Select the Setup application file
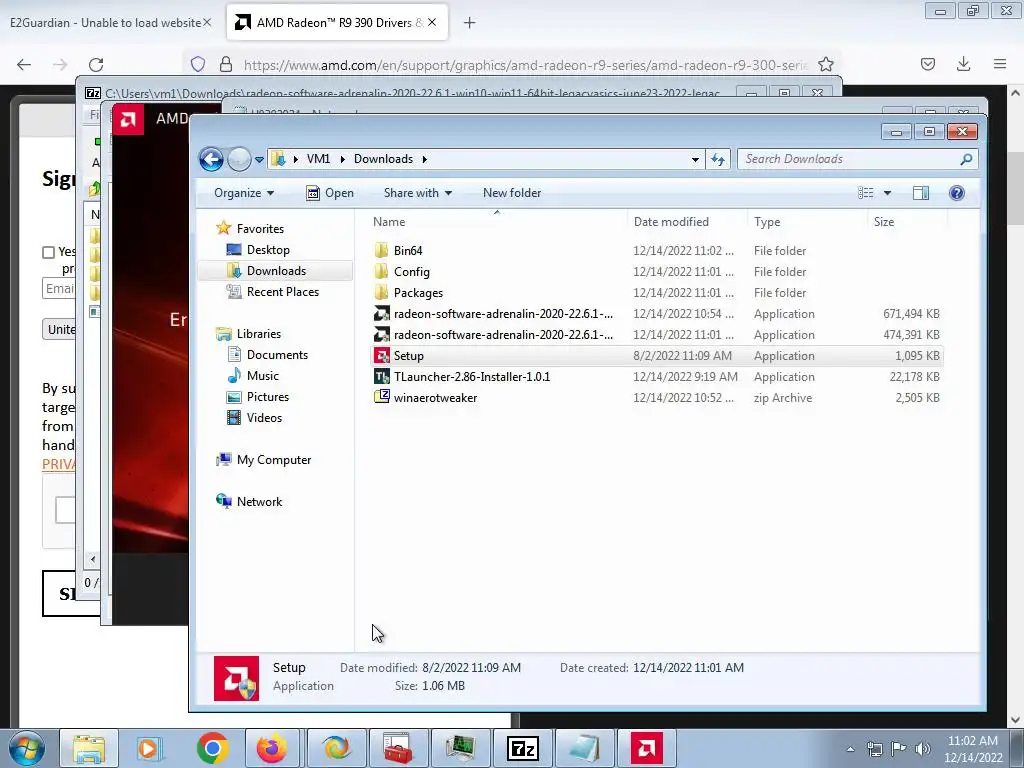Image resolution: width=1024 pixels, height=768 pixels. click(657, 356)
